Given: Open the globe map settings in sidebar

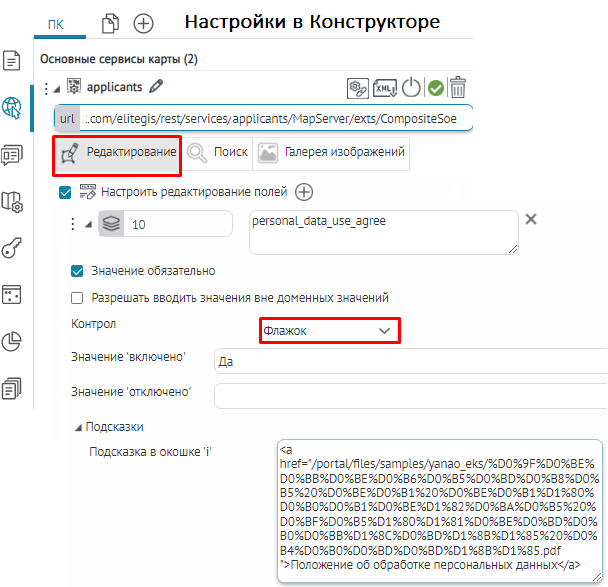Looking at the screenshot, I should click(13, 107).
